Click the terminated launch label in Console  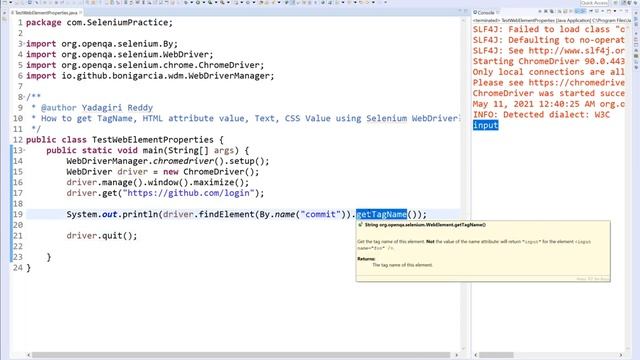pyautogui.click(x=552, y=20)
